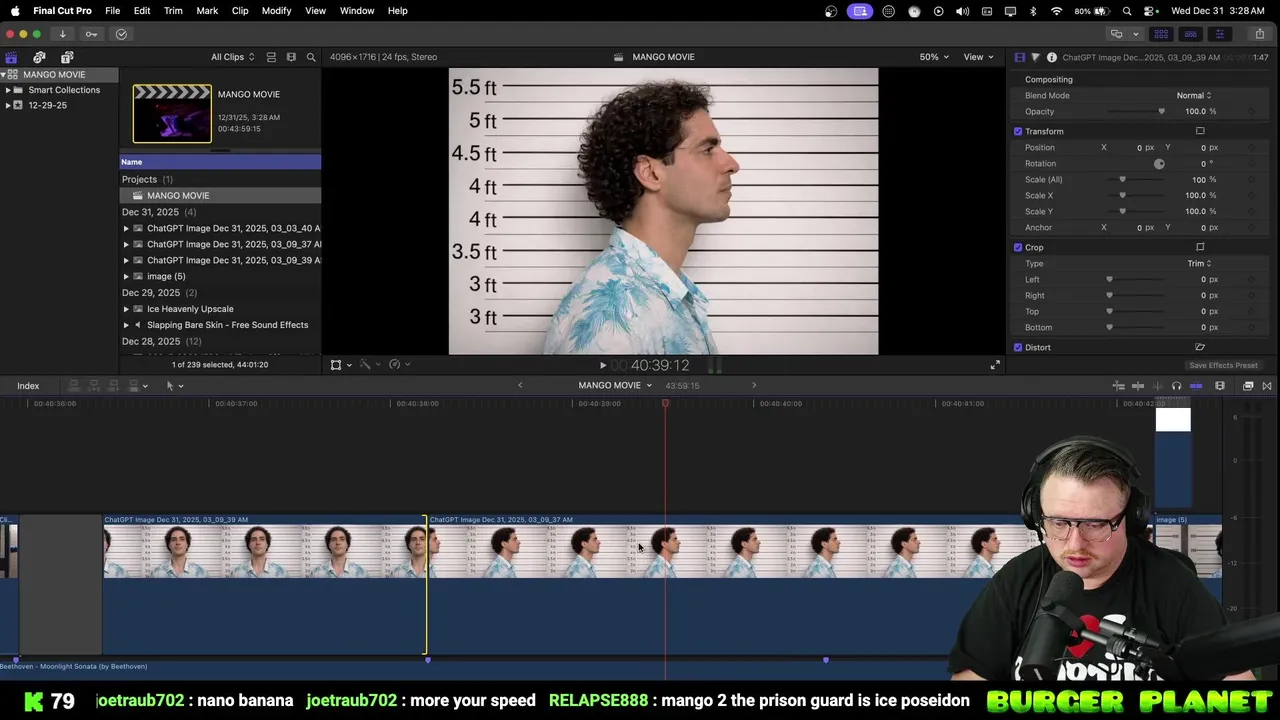The height and width of the screenshot is (720, 1280).
Task: Collapse the MANGO MOVIE library
Action: tap(4, 75)
